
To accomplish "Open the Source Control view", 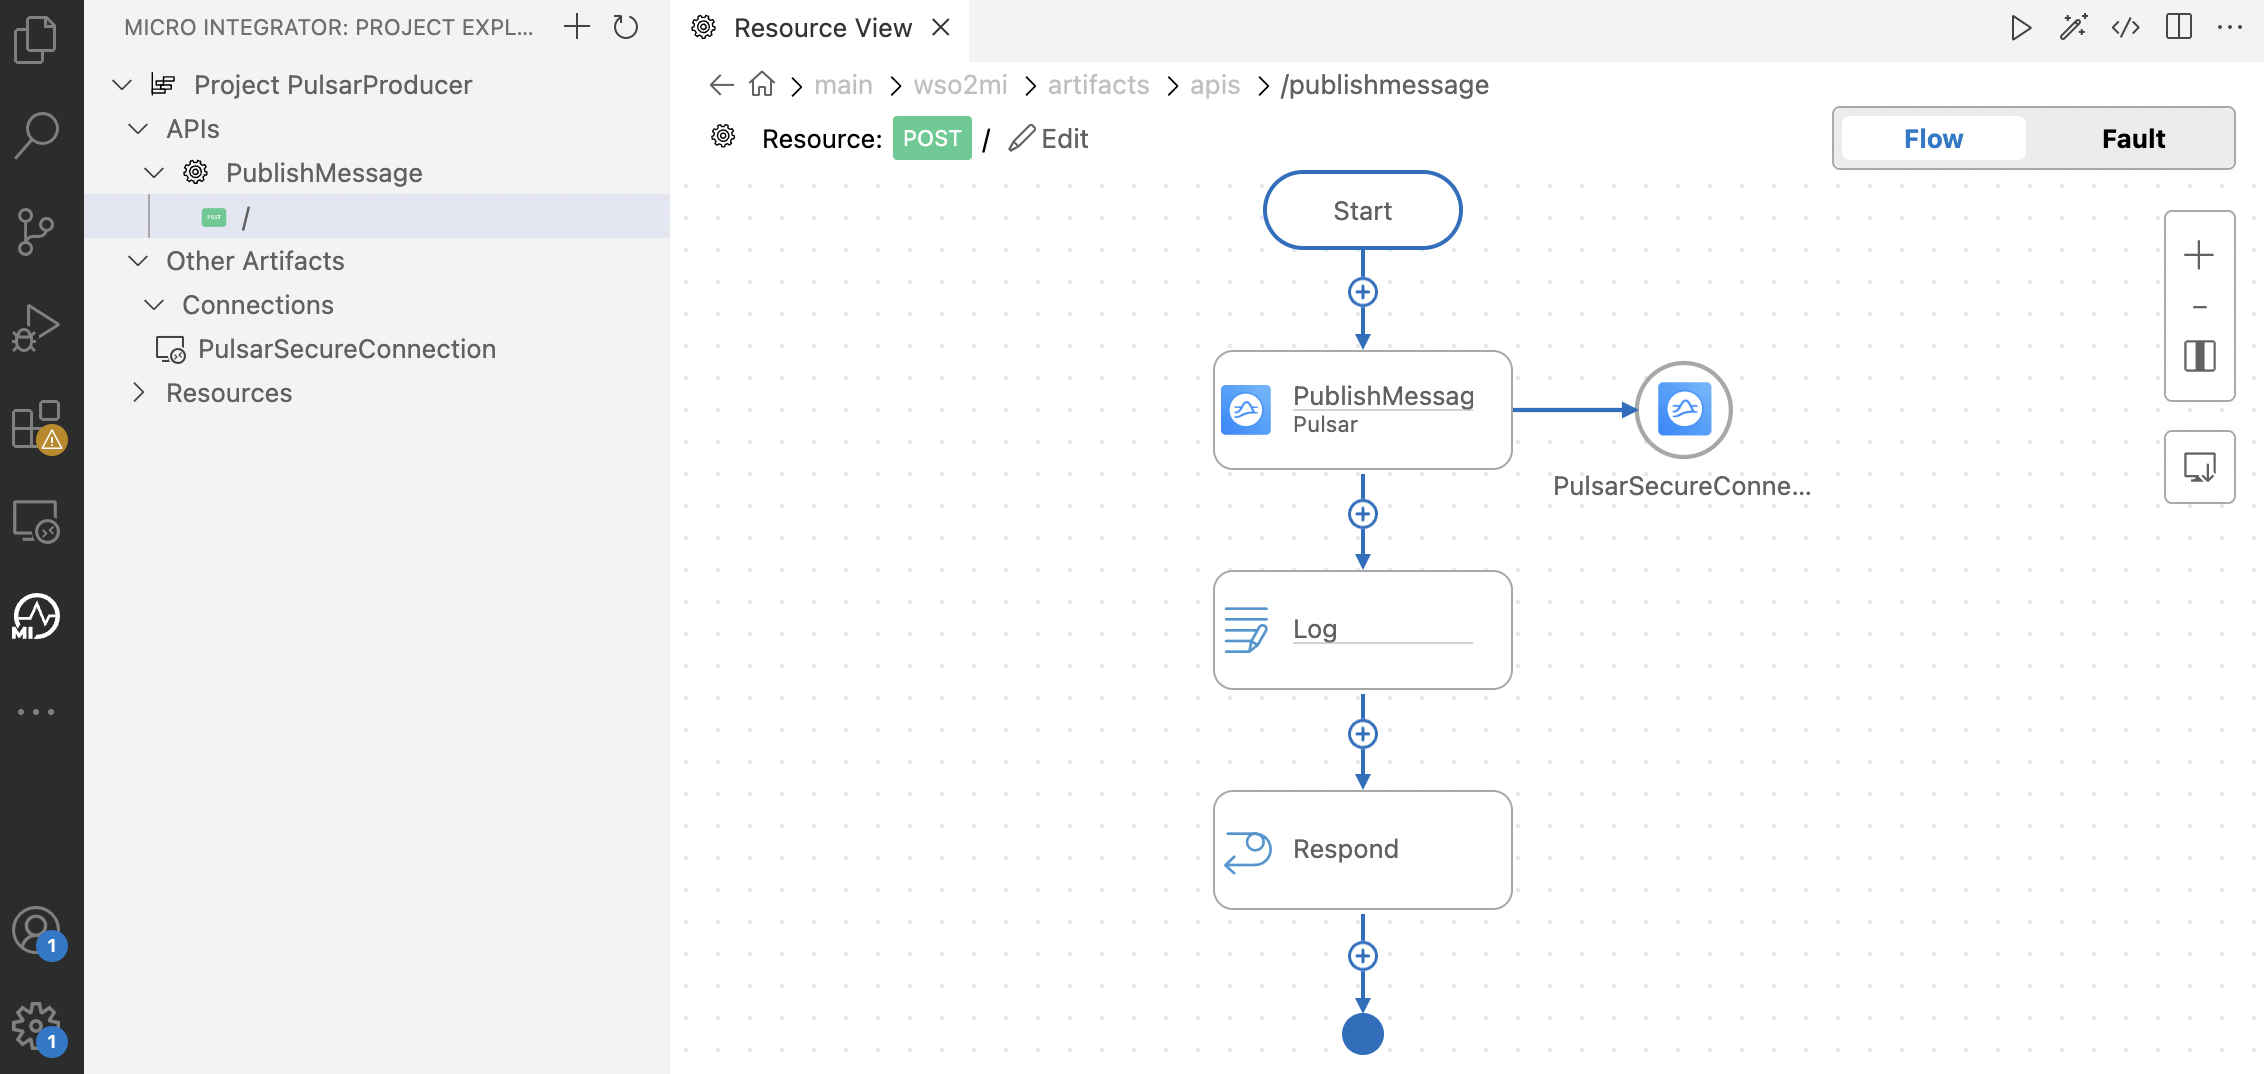I will click(x=36, y=232).
